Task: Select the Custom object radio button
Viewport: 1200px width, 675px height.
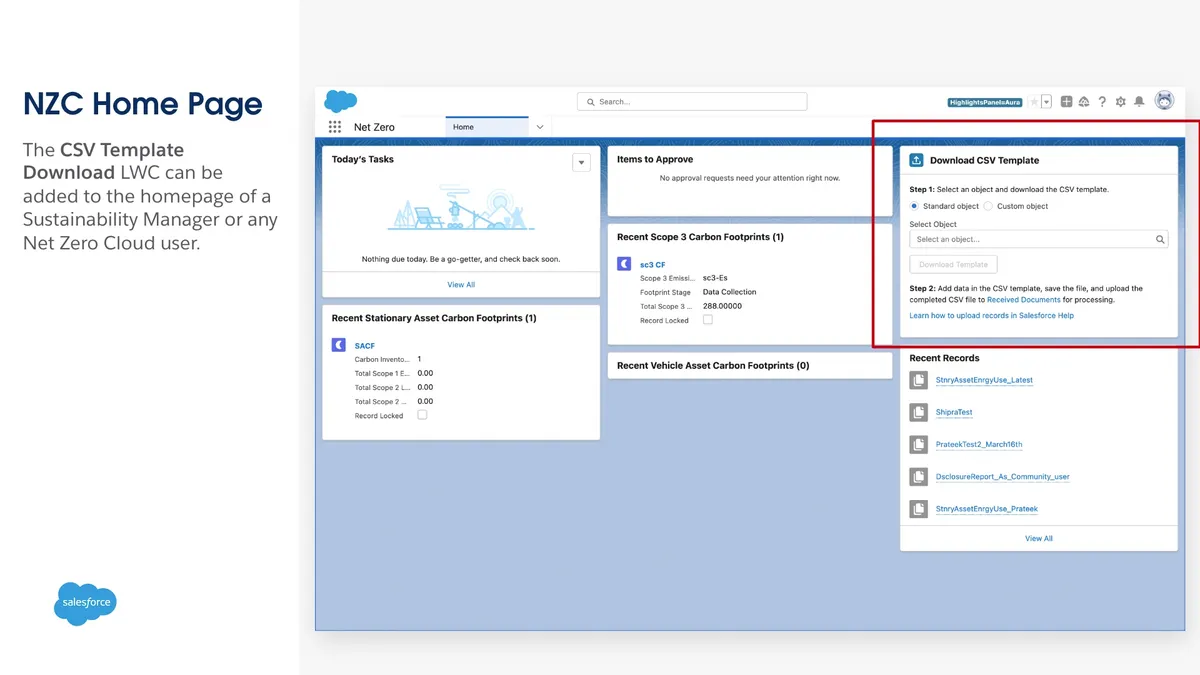Action: (x=988, y=206)
